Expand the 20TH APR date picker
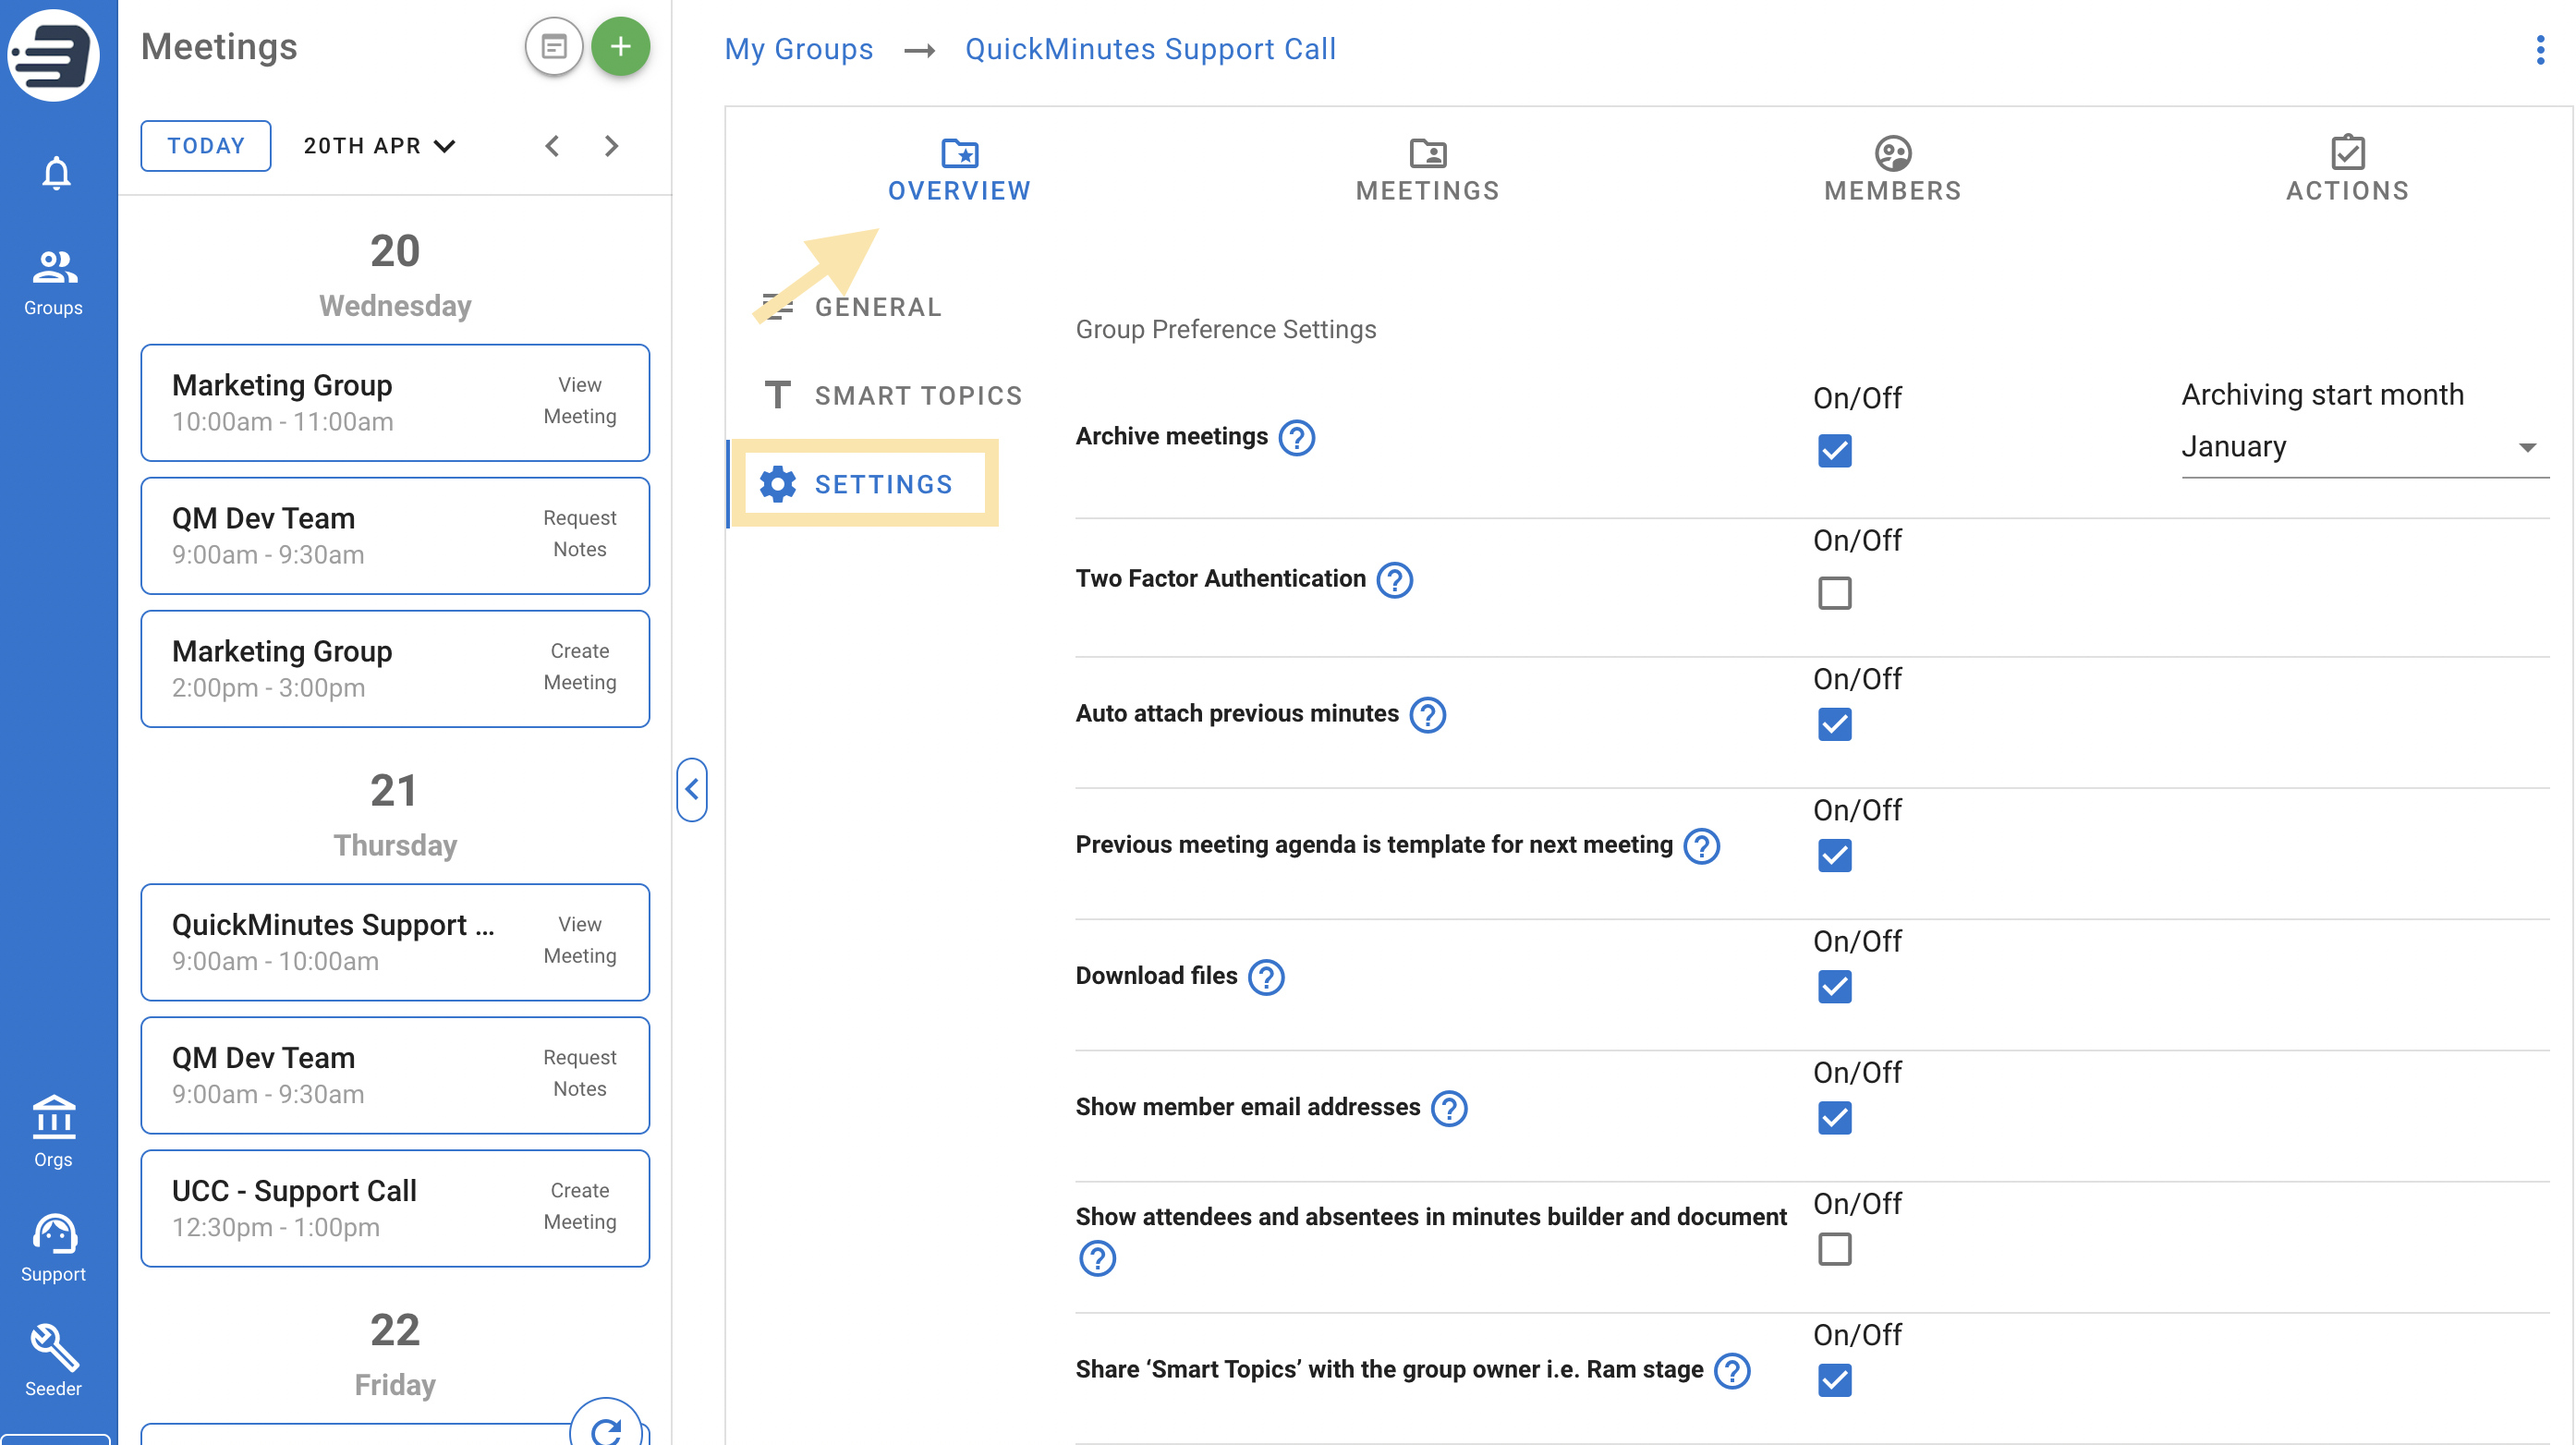The image size is (2576, 1445). [x=380, y=146]
